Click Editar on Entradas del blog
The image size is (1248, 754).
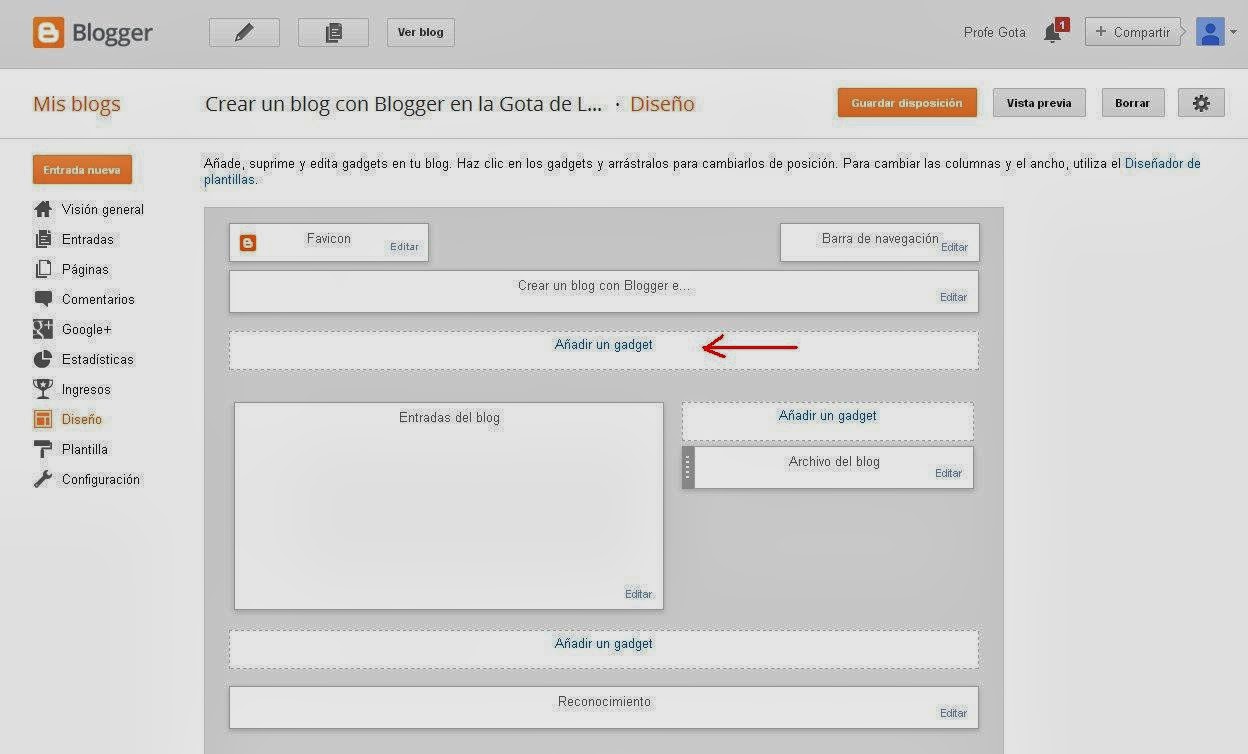click(x=638, y=594)
